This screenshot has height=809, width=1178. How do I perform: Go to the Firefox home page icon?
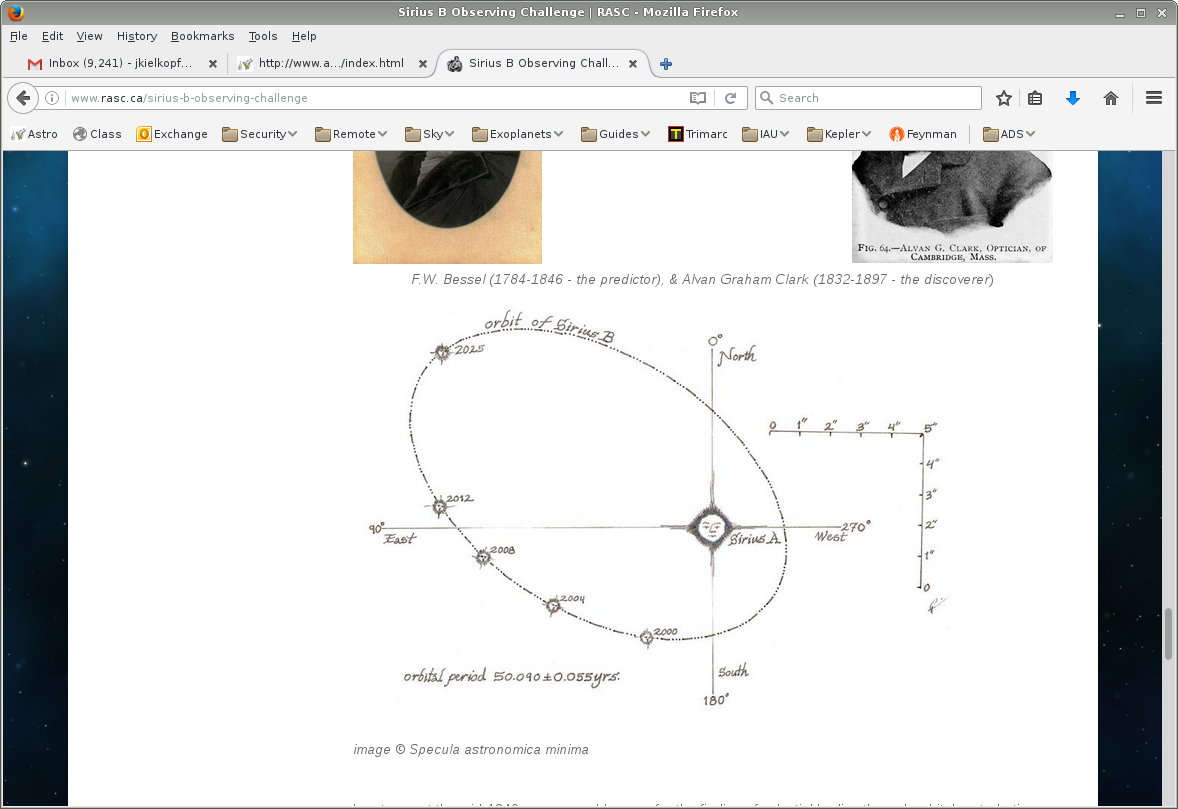(x=1111, y=98)
